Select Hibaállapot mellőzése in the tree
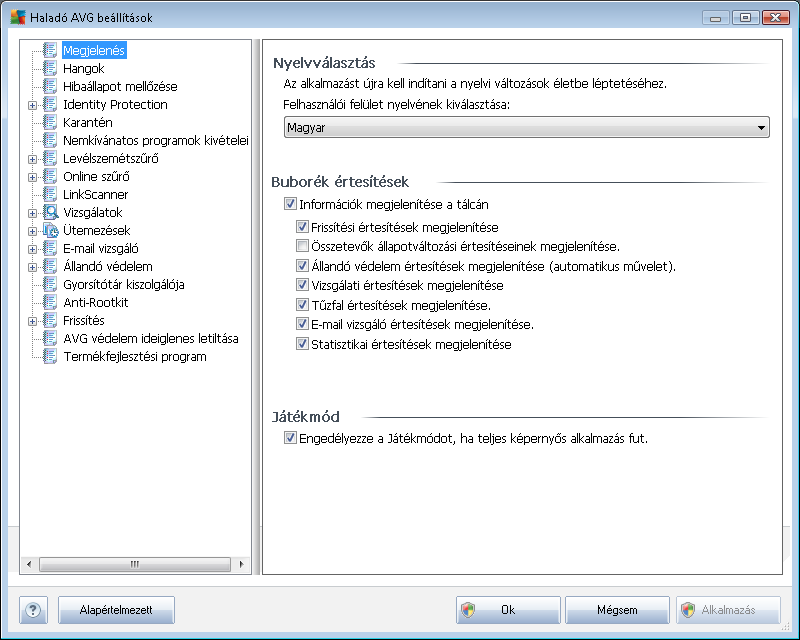Viewport: 800px width, 640px height. (x=120, y=86)
